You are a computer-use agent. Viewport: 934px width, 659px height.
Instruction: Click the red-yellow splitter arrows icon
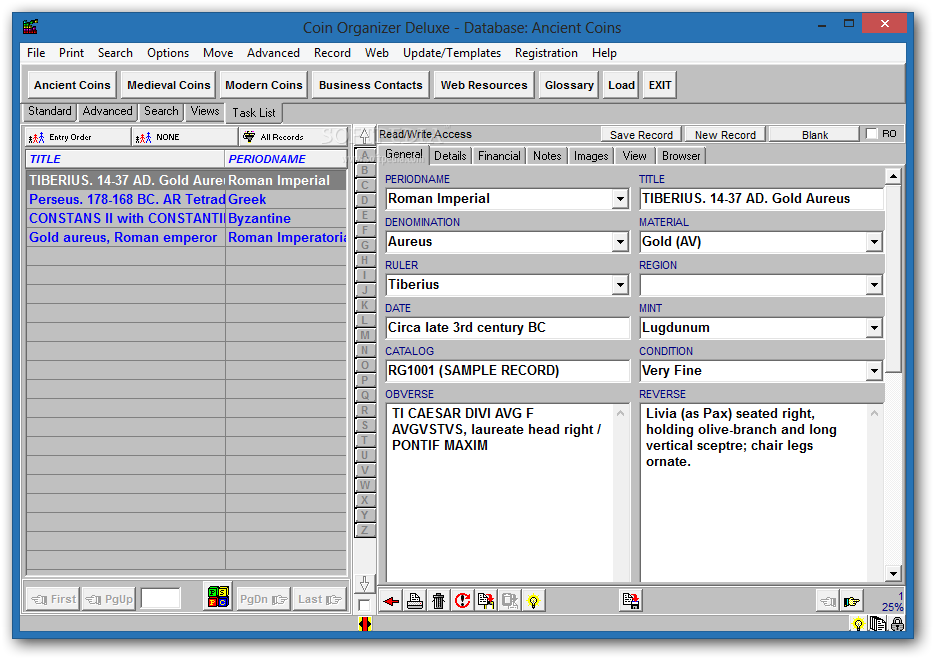pyautogui.click(x=365, y=624)
